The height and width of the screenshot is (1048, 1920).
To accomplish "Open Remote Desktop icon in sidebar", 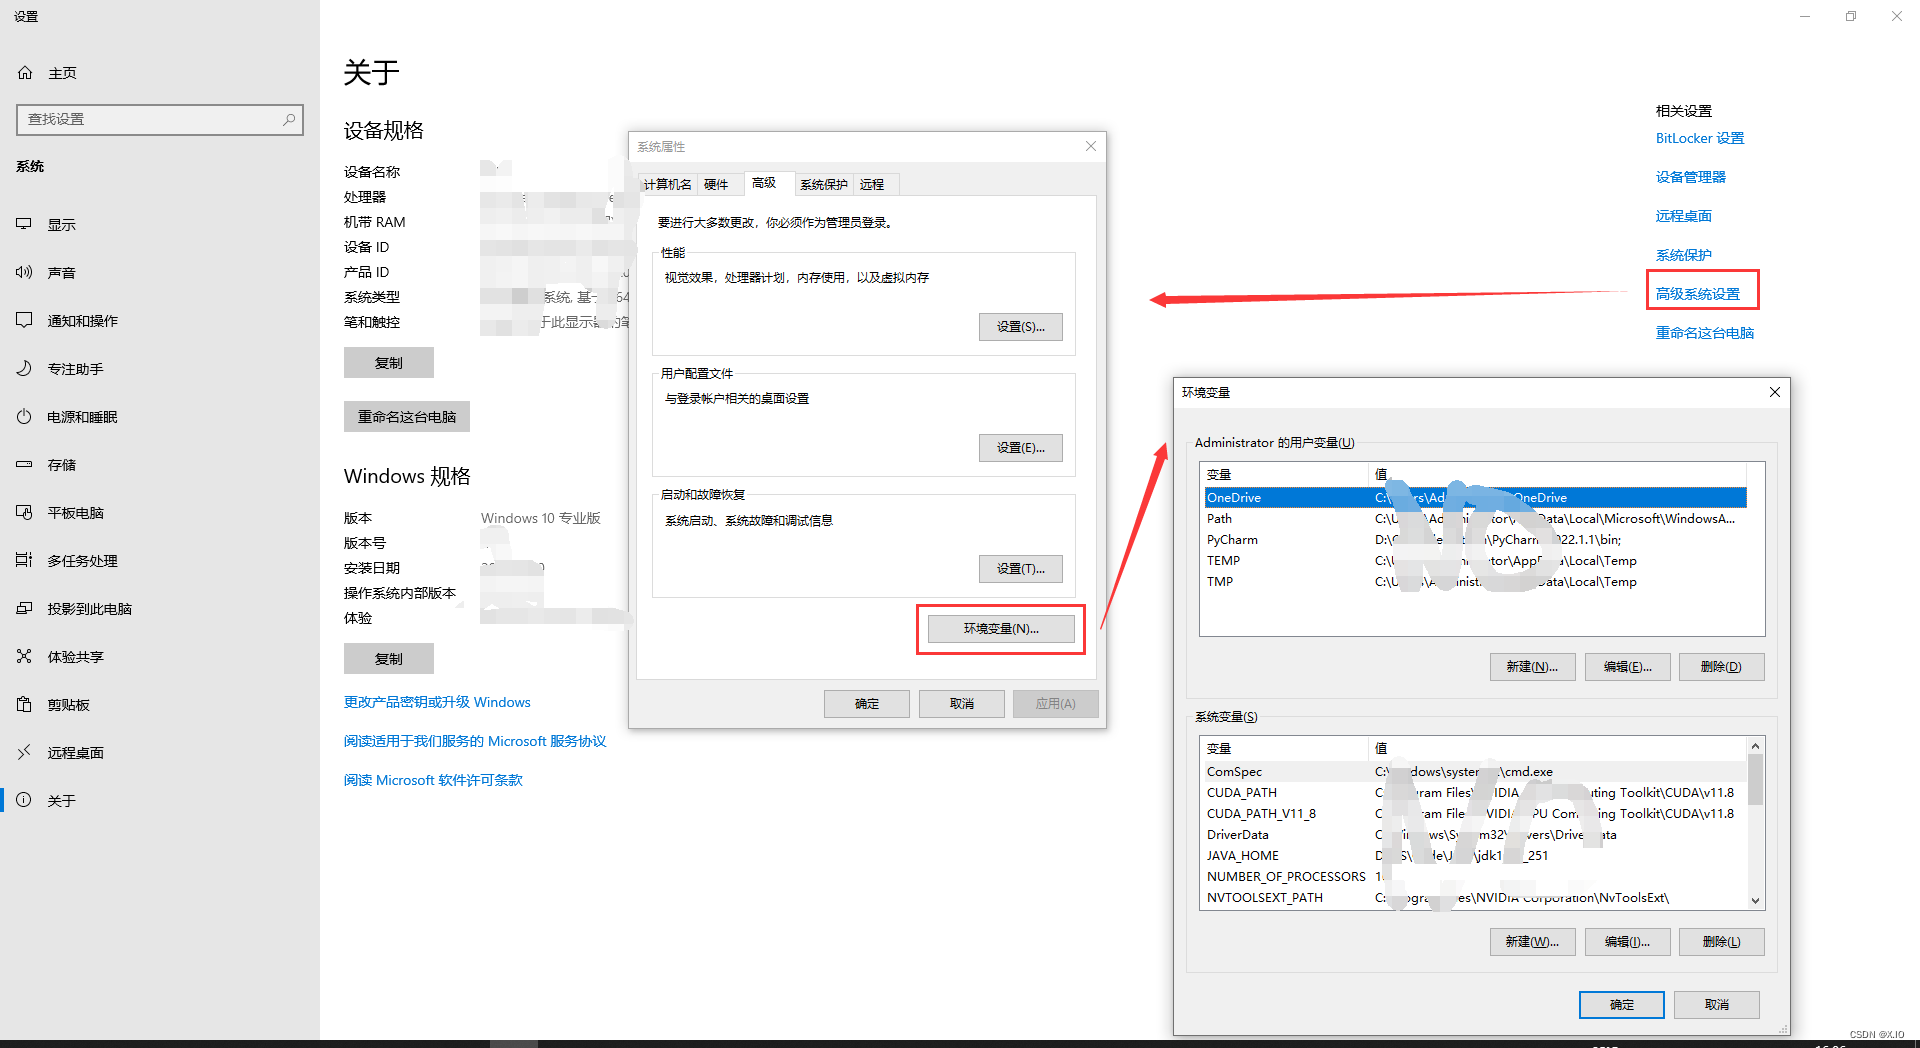I will pos(24,752).
